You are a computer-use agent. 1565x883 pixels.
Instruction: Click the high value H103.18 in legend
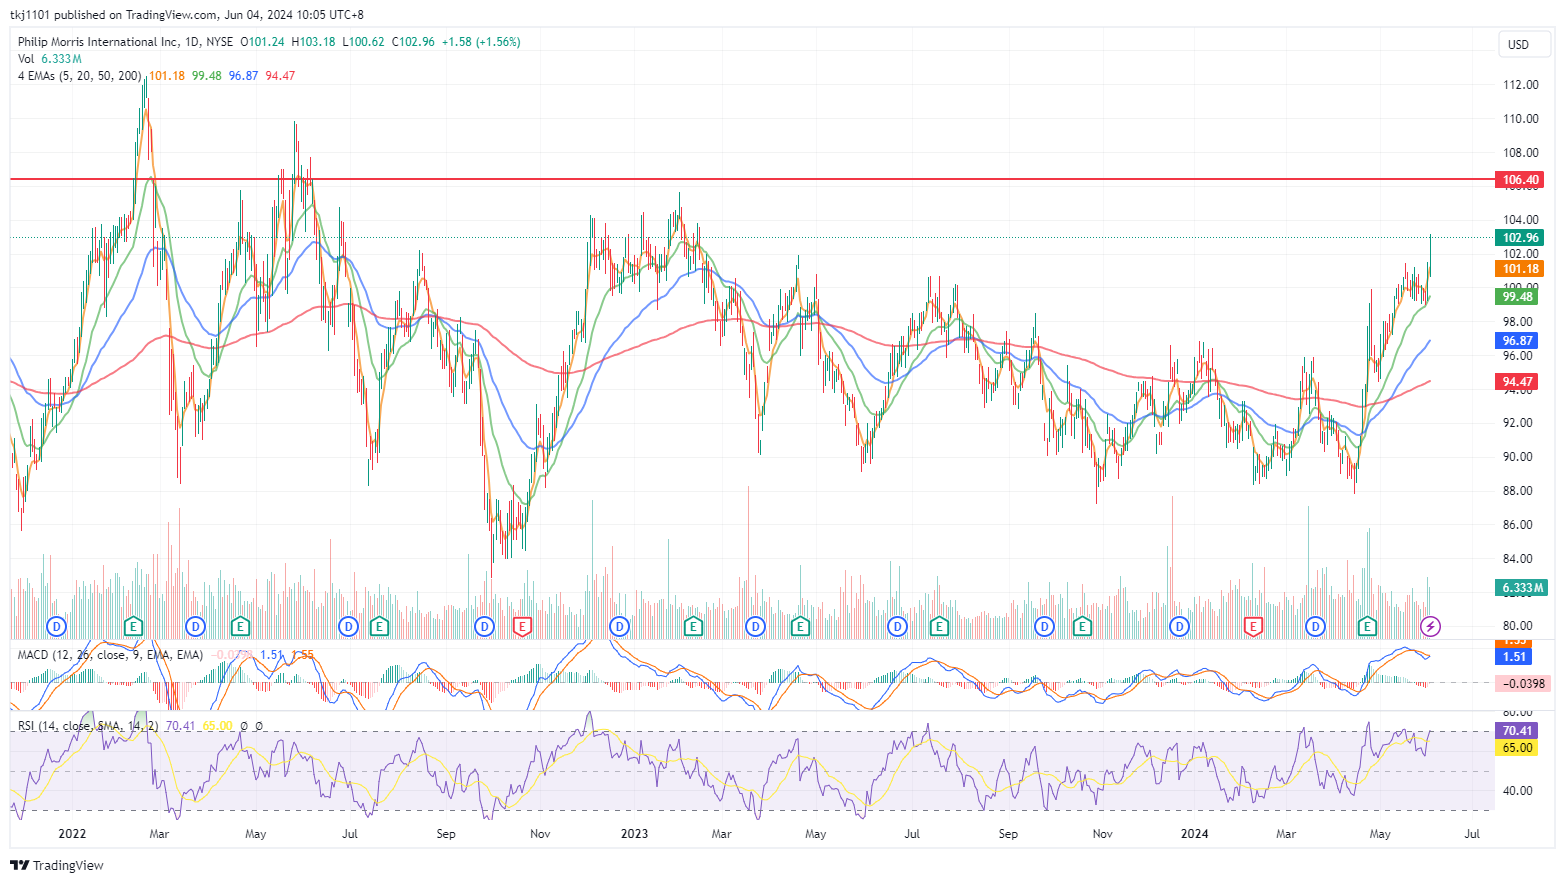point(313,42)
